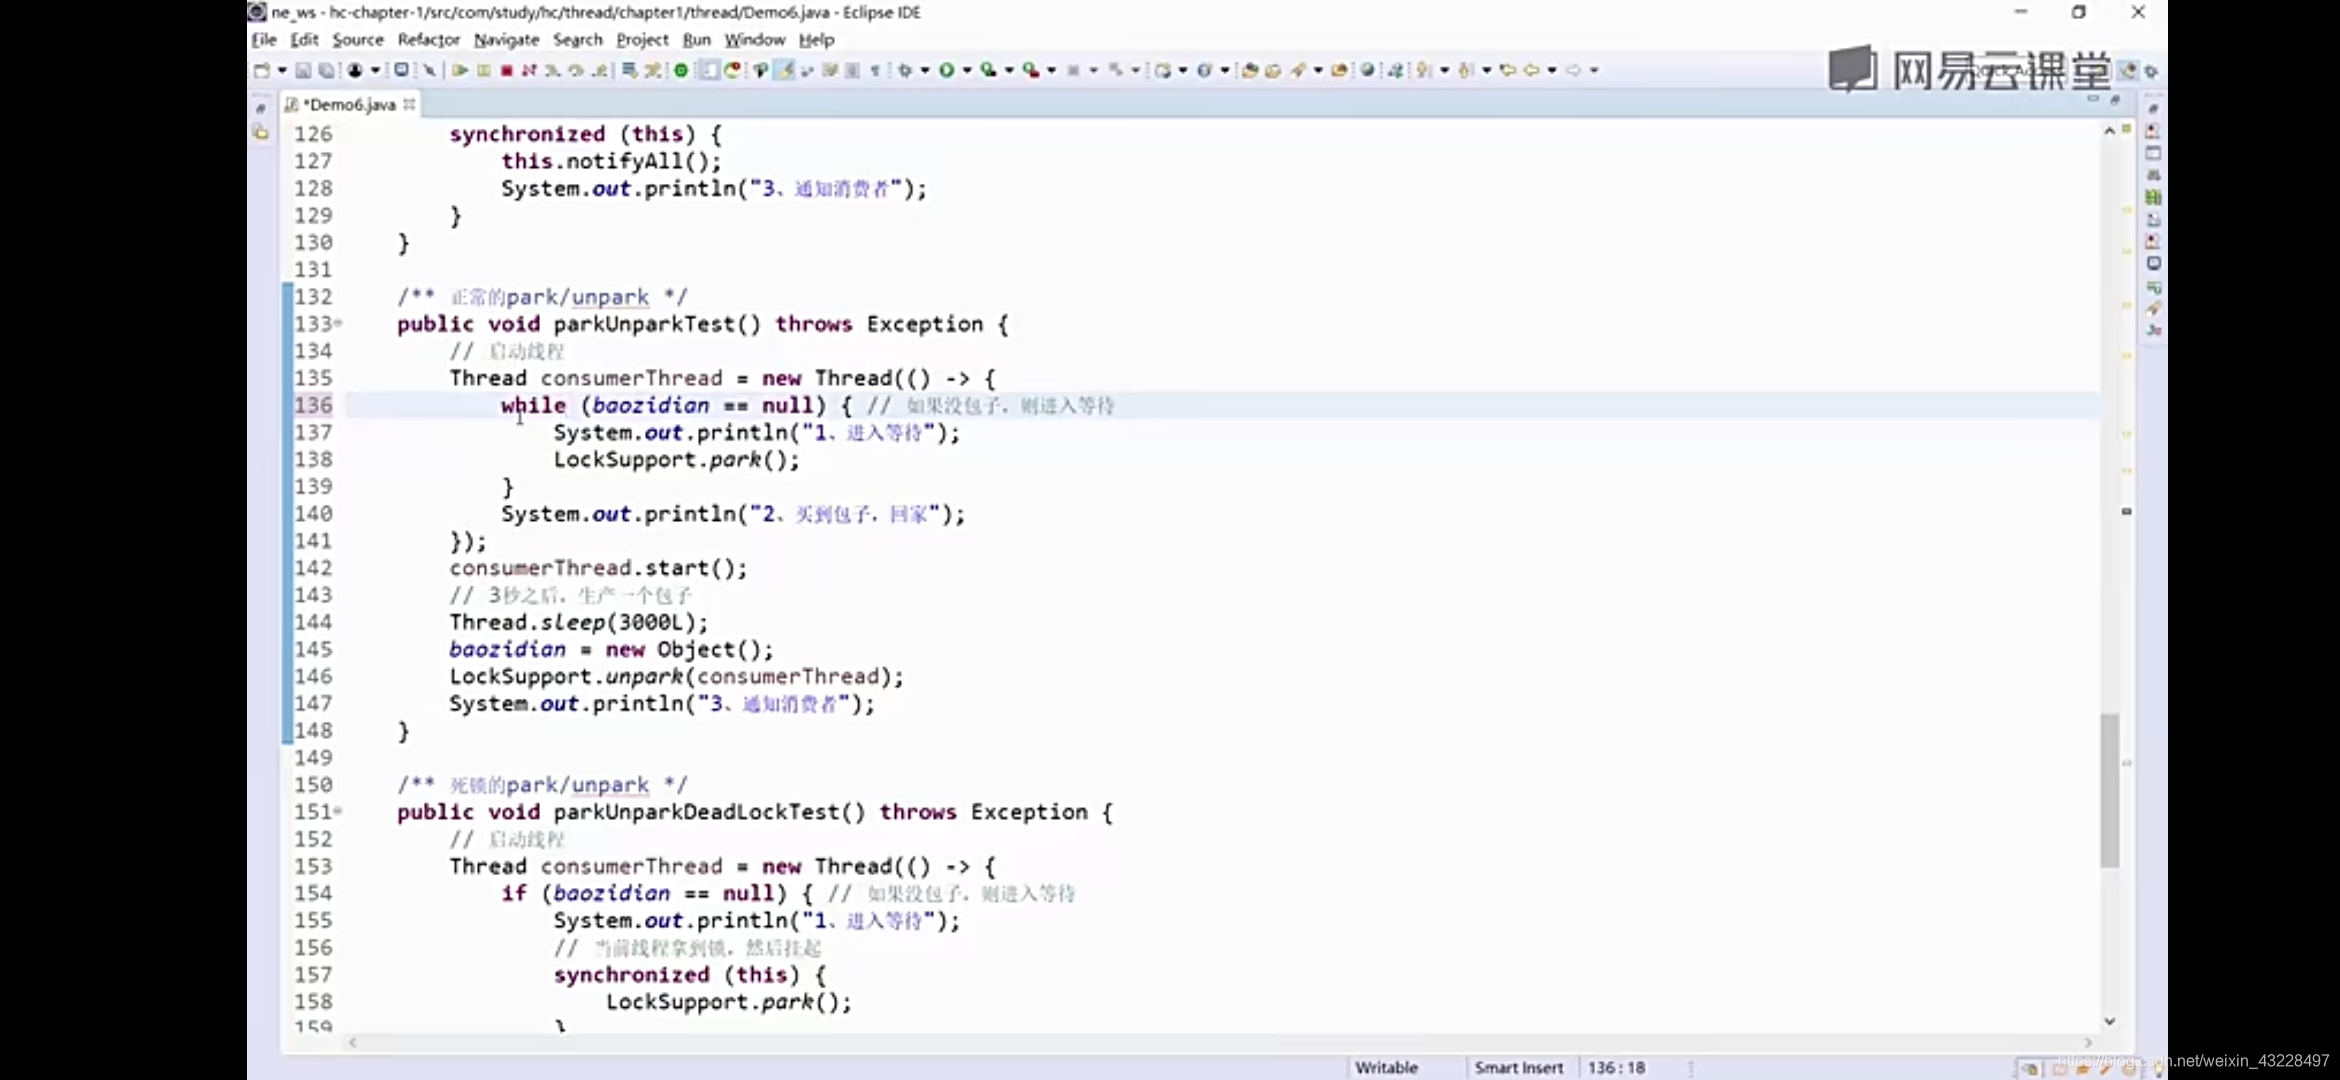Click the Drop to Frame icon
The image size is (2340, 1080).
tap(628, 70)
